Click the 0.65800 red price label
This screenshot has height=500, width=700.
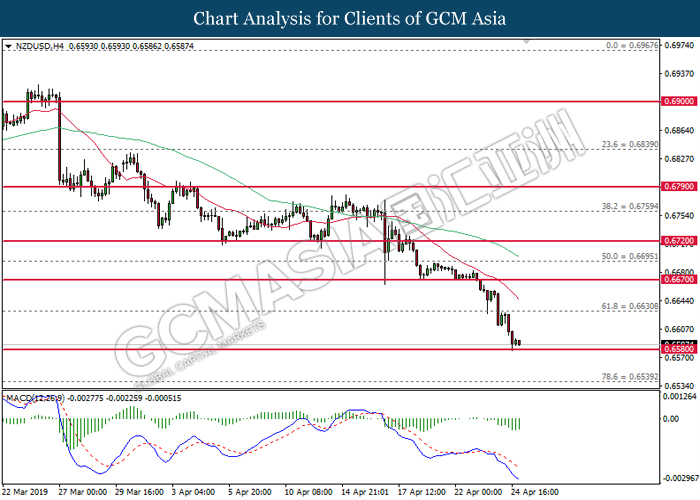click(679, 349)
